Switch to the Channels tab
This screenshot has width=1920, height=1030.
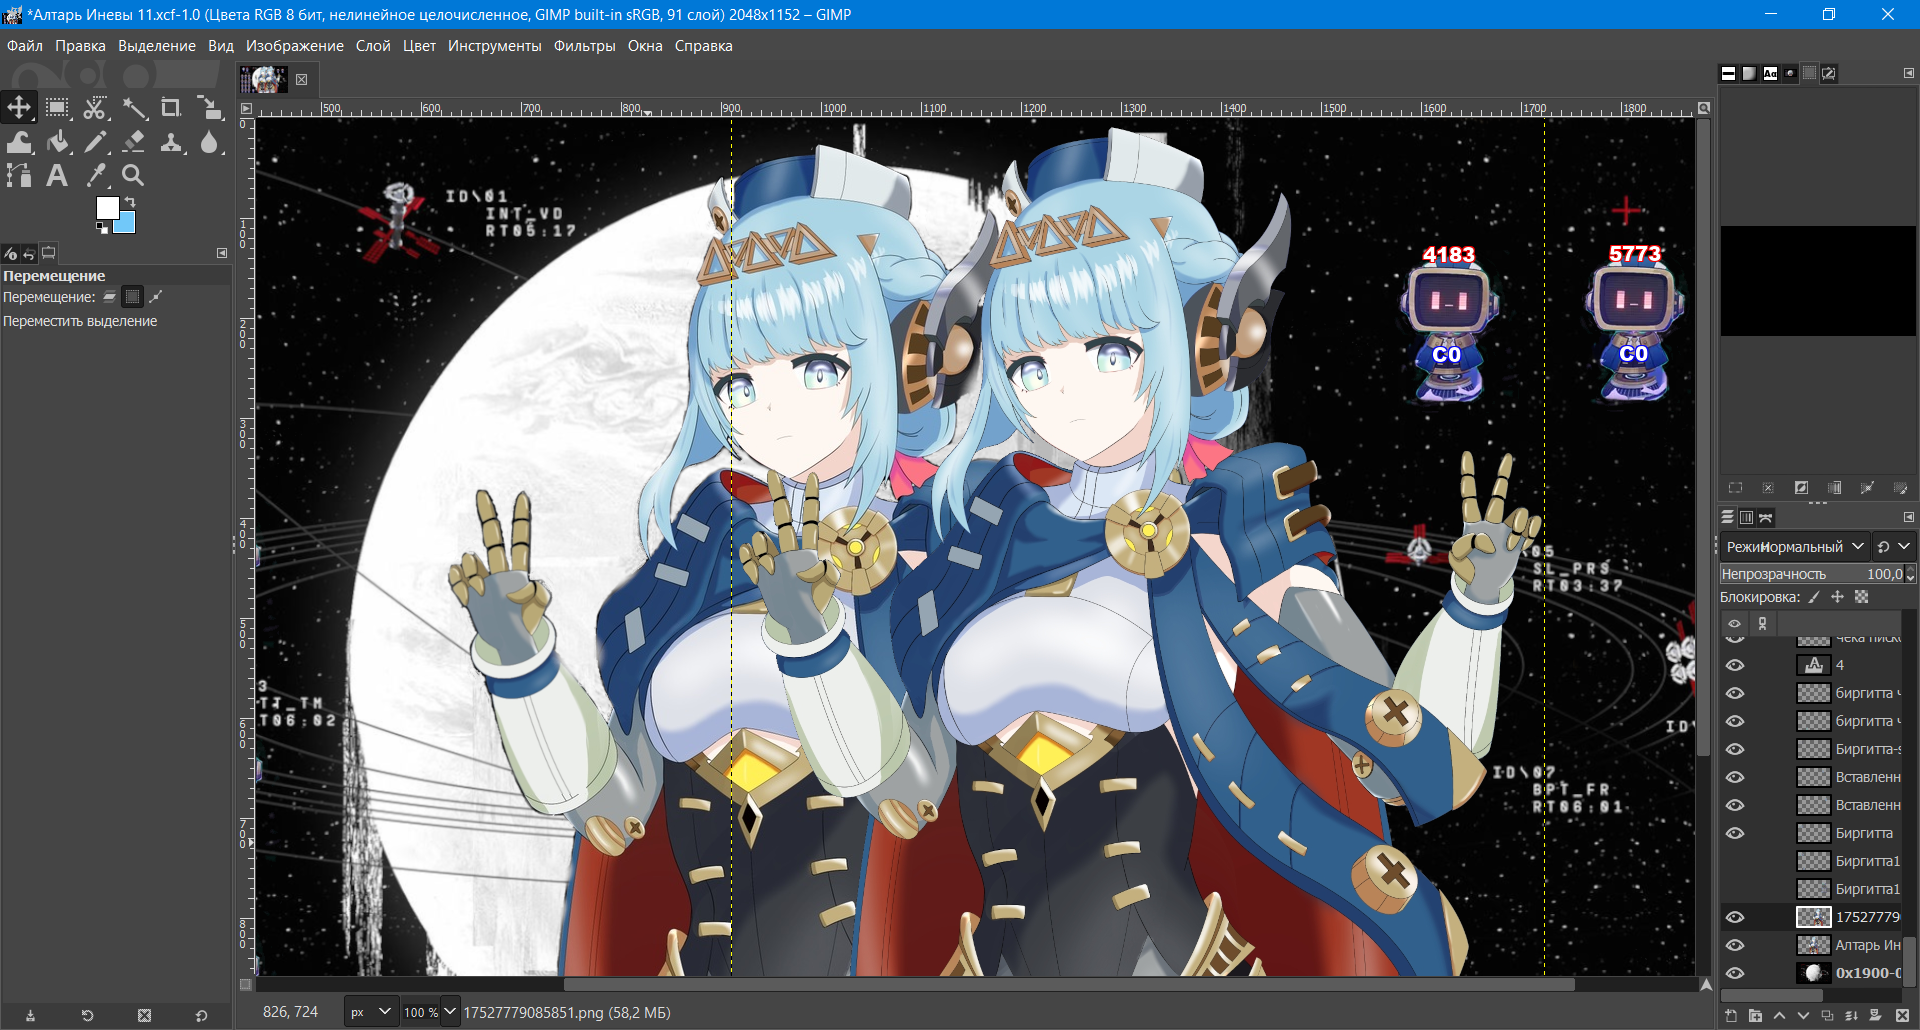(1746, 518)
